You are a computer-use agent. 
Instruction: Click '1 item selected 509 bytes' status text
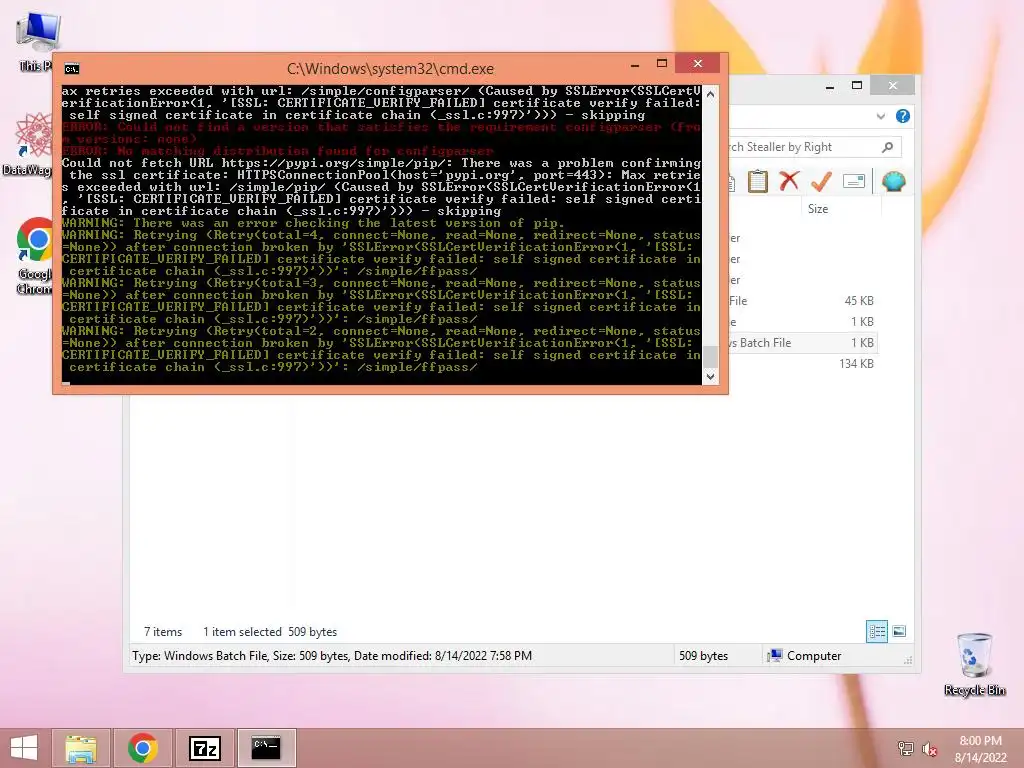tap(270, 632)
